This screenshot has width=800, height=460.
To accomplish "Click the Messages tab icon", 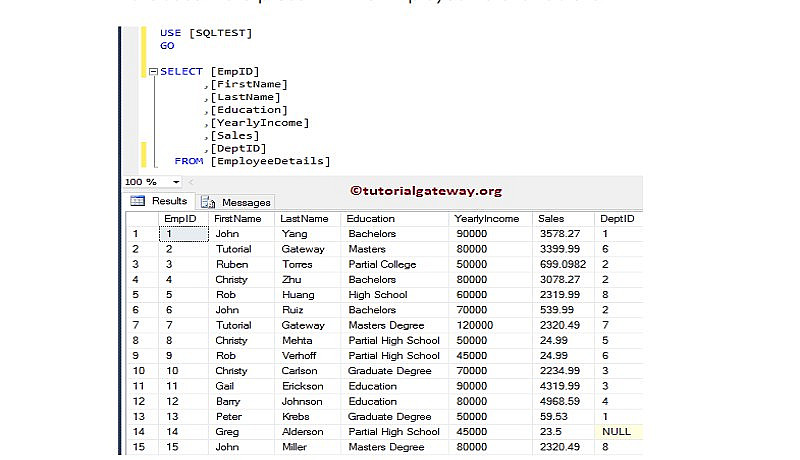I will [x=208, y=202].
